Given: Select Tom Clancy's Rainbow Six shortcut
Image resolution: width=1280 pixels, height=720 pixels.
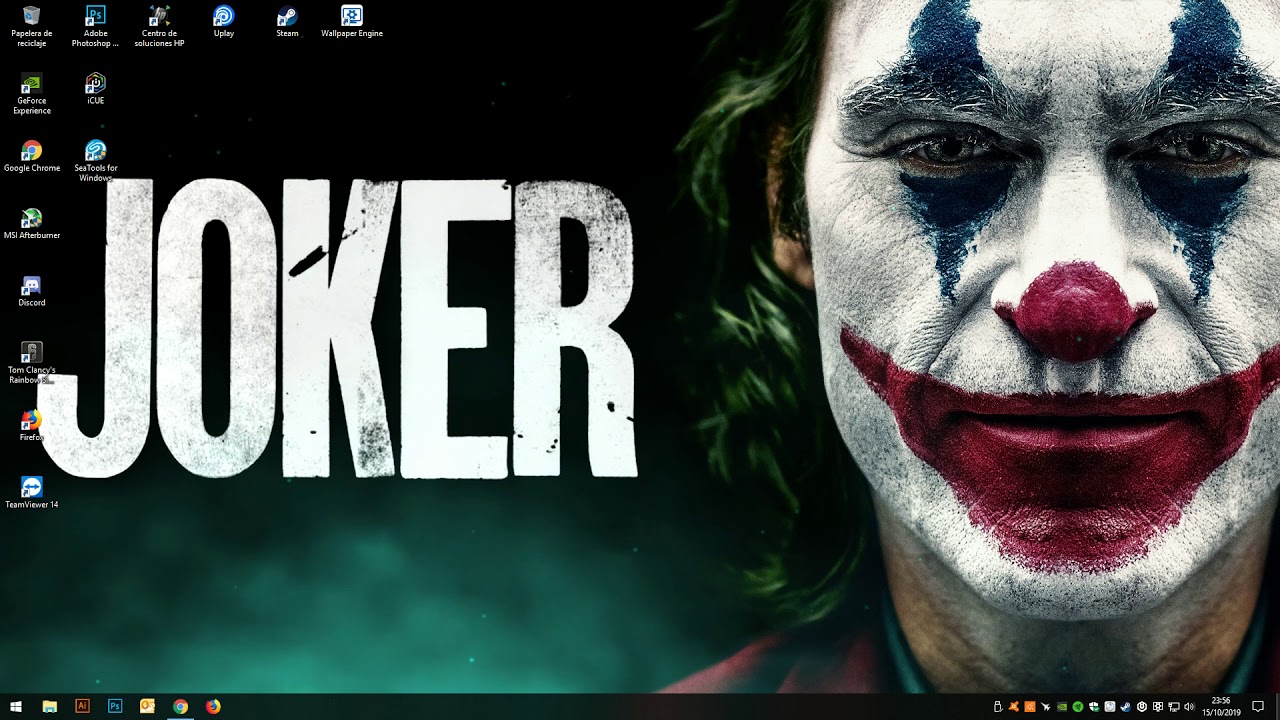Looking at the screenshot, I should pos(32,363).
